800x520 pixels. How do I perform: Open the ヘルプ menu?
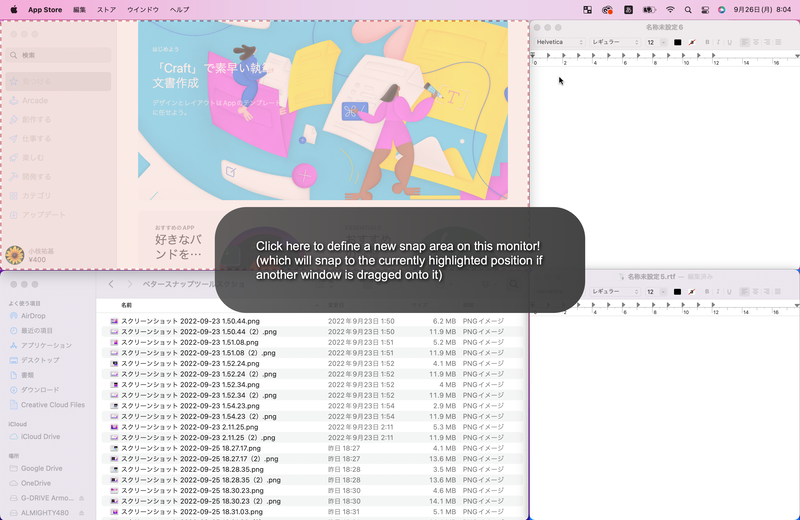tap(179, 10)
